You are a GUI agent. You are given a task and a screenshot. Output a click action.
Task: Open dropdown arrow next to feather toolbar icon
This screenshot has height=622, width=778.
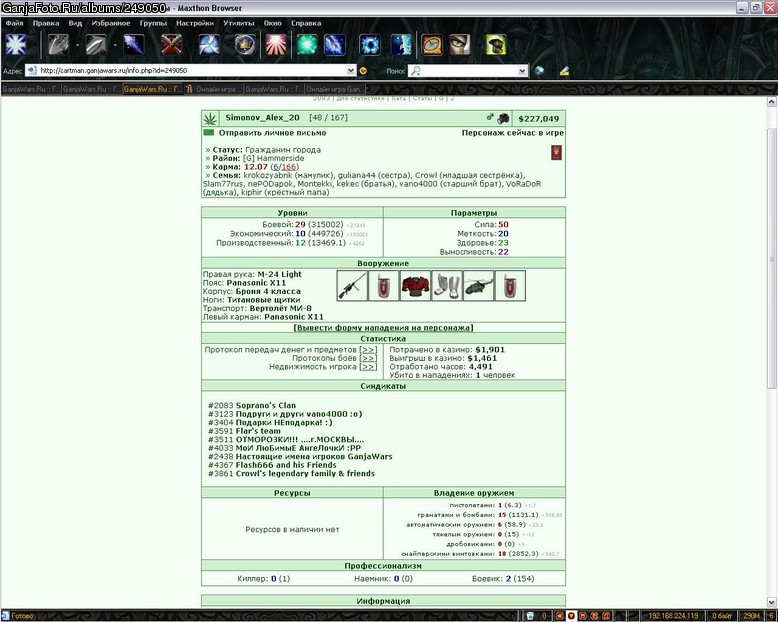pyautogui.click(x=115, y=45)
